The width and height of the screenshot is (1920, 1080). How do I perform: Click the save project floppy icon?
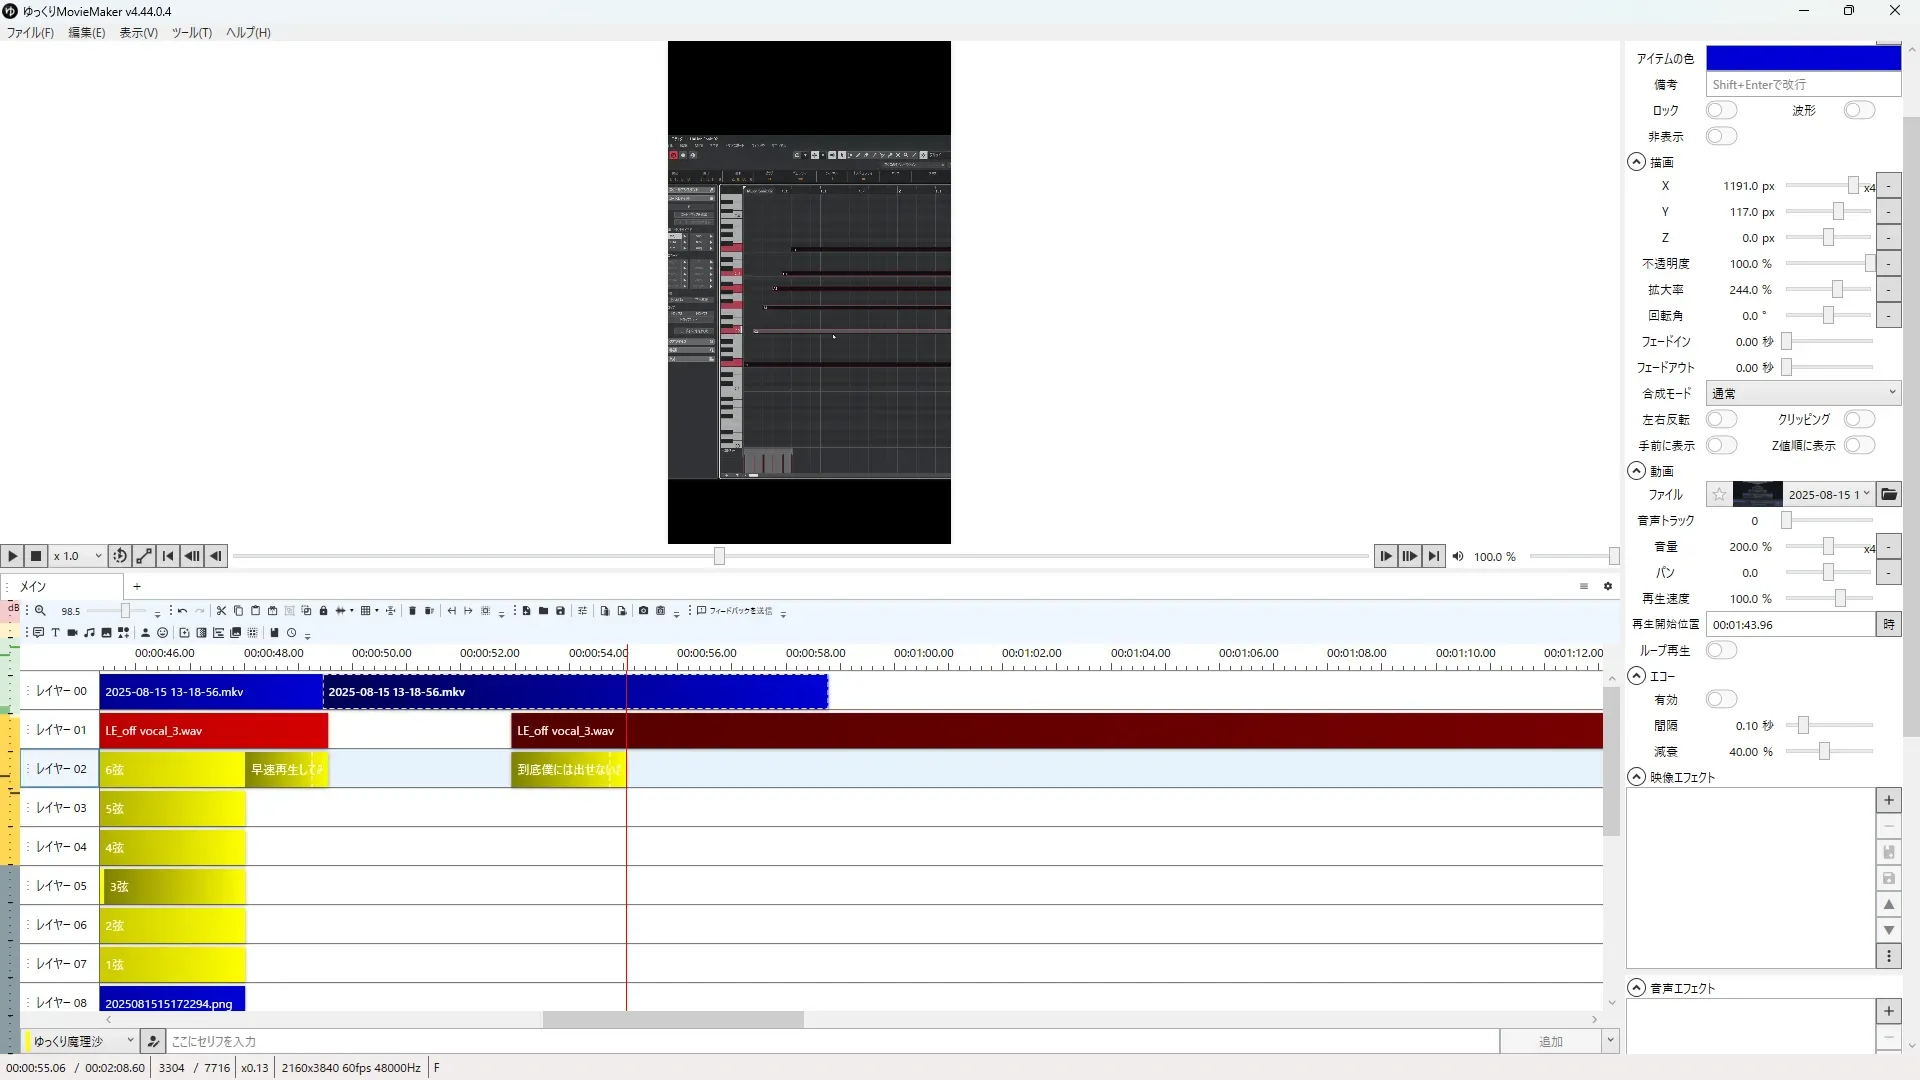[560, 611]
